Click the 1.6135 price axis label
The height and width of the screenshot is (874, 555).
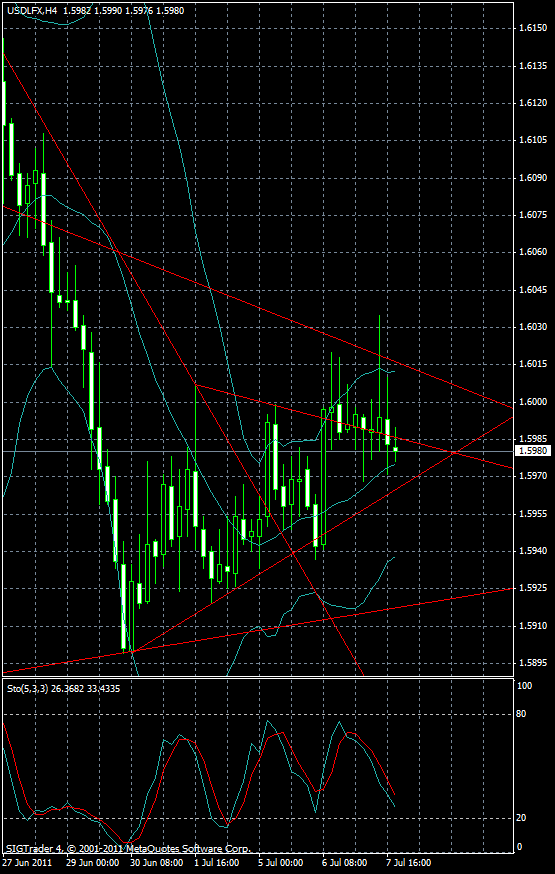[531, 66]
